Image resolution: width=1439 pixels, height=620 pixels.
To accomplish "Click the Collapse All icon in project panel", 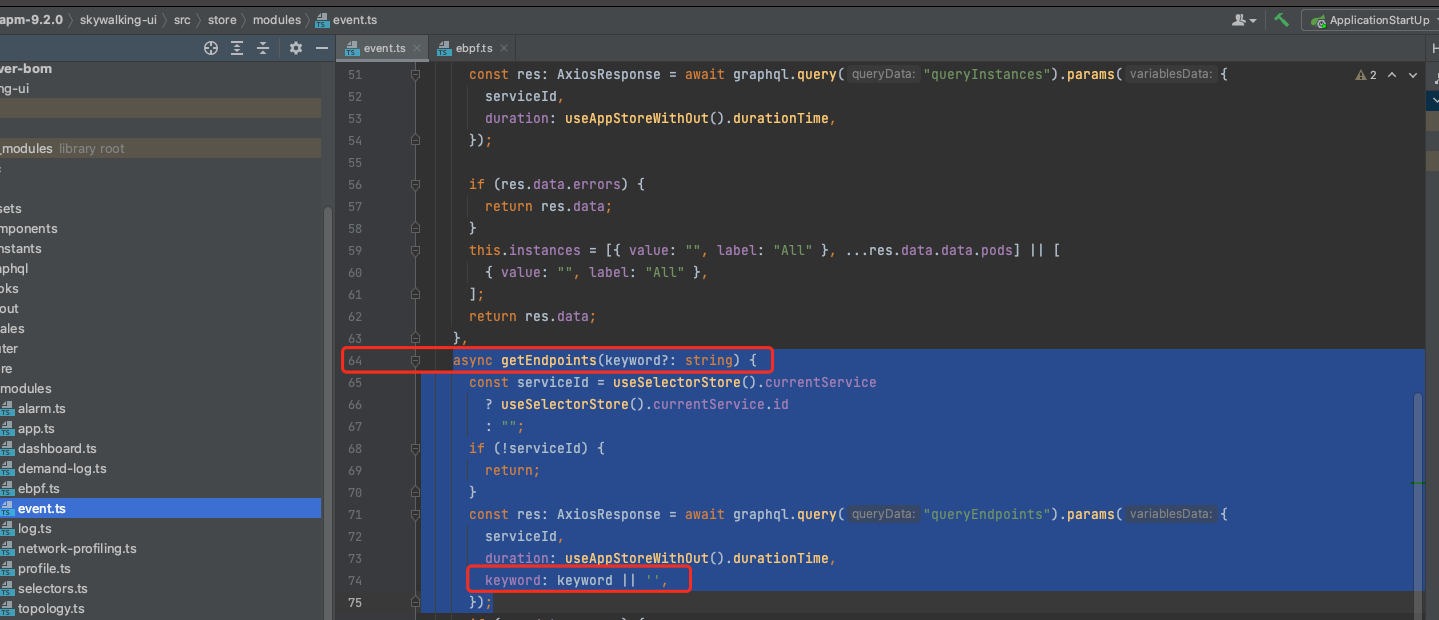I will pyautogui.click(x=263, y=48).
